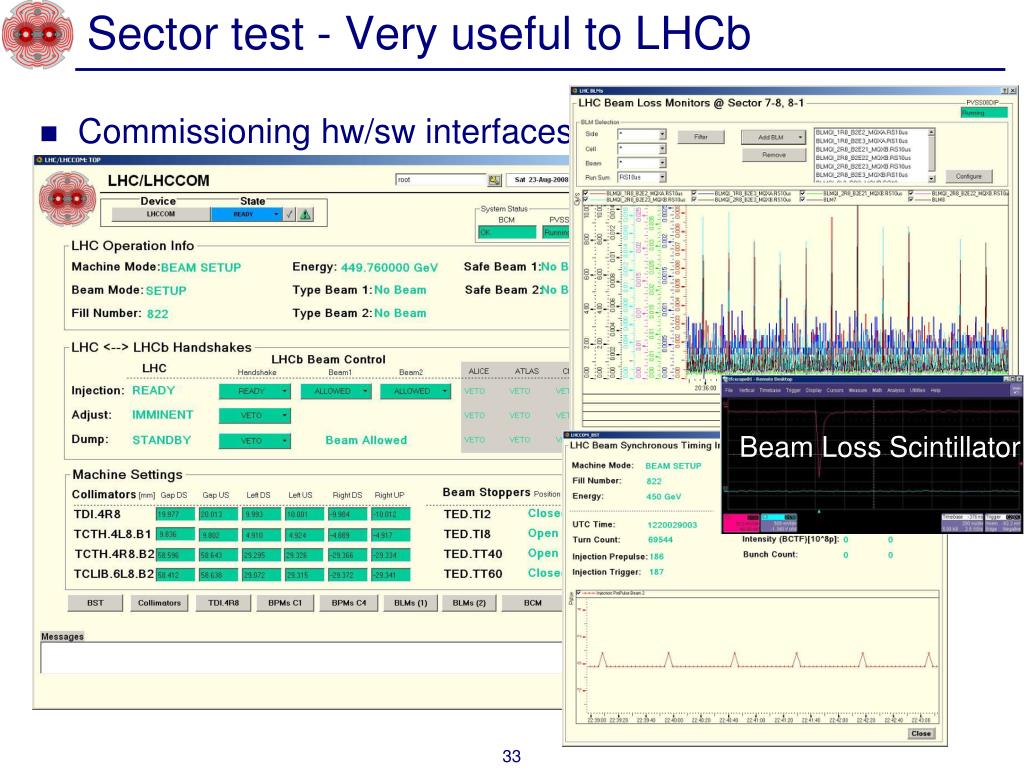Click the LHC/LHCCOM window title bar icon

39,159
